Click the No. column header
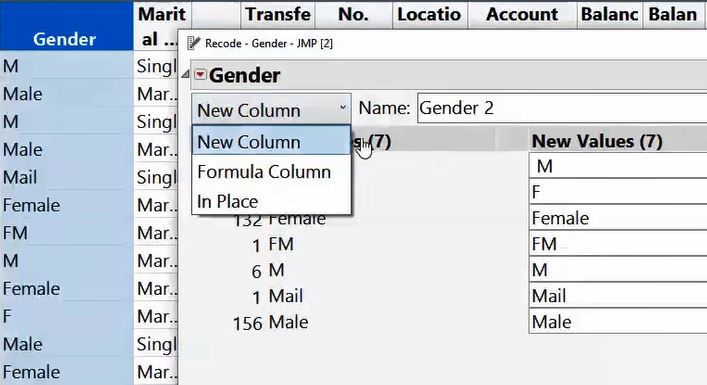 pyautogui.click(x=353, y=14)
